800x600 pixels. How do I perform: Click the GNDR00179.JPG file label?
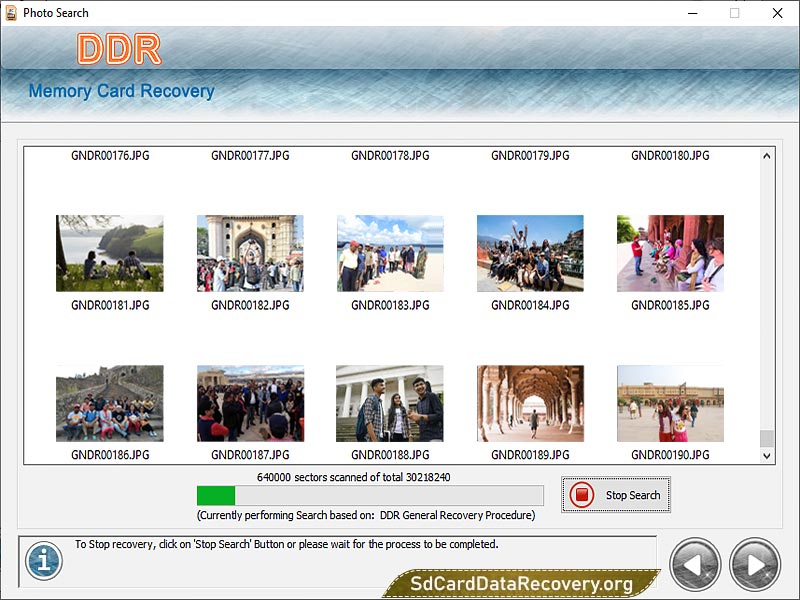click(x=529, y=156)
